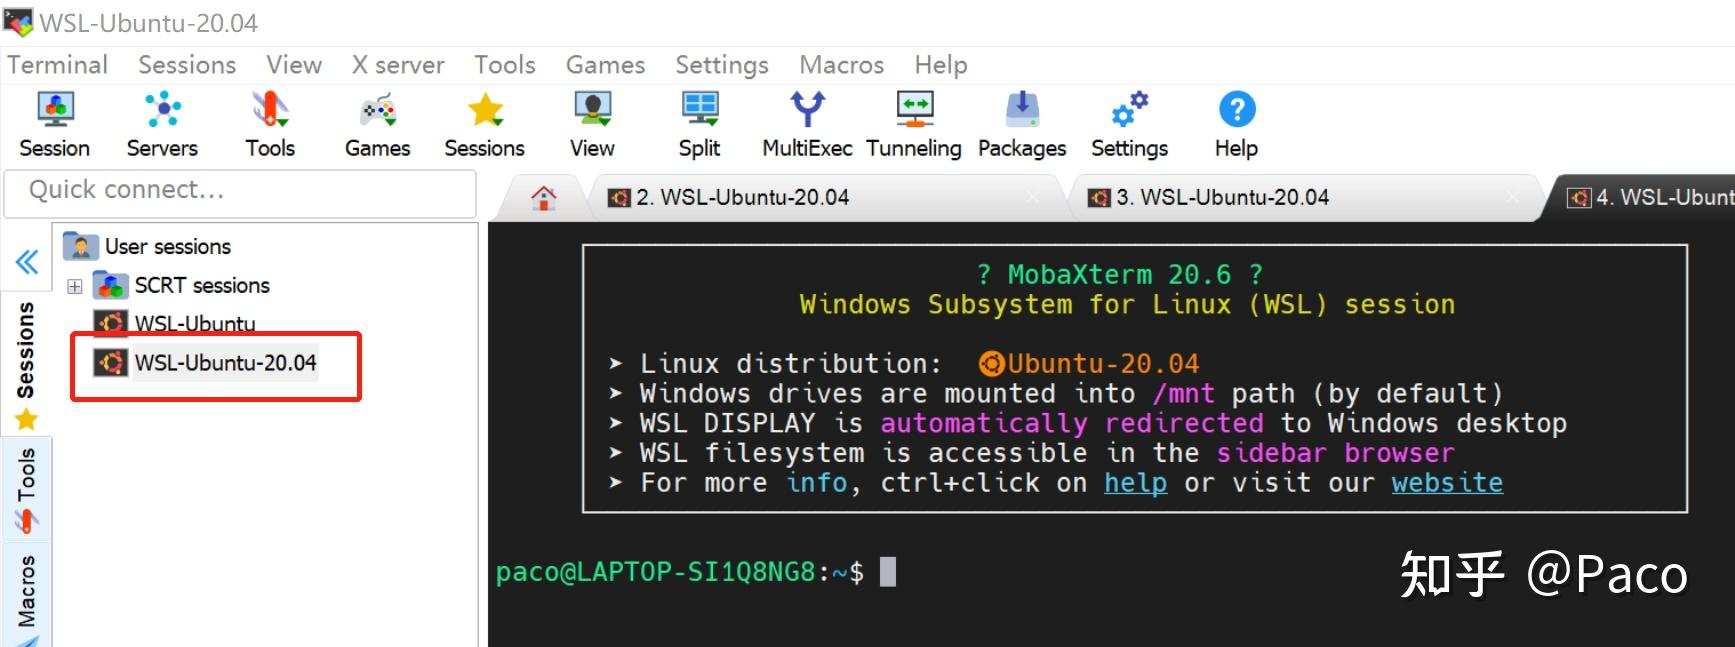Open the Servers toolbar icon
This screenshot has width=1735, height=647.
coord(162,108)
